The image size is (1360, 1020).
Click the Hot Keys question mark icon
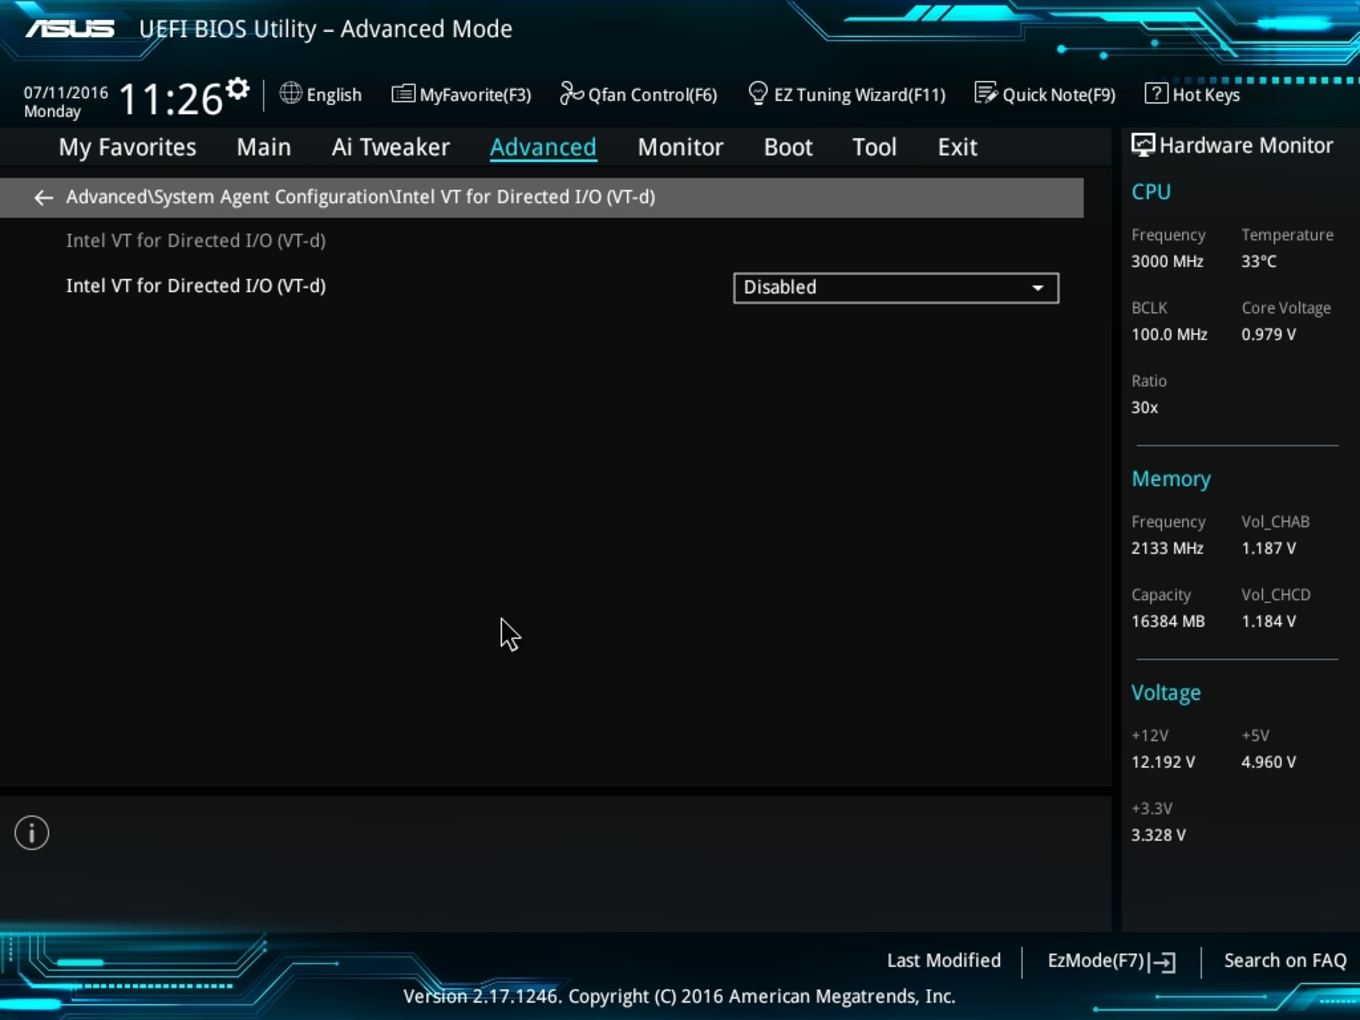[1156, 93]
